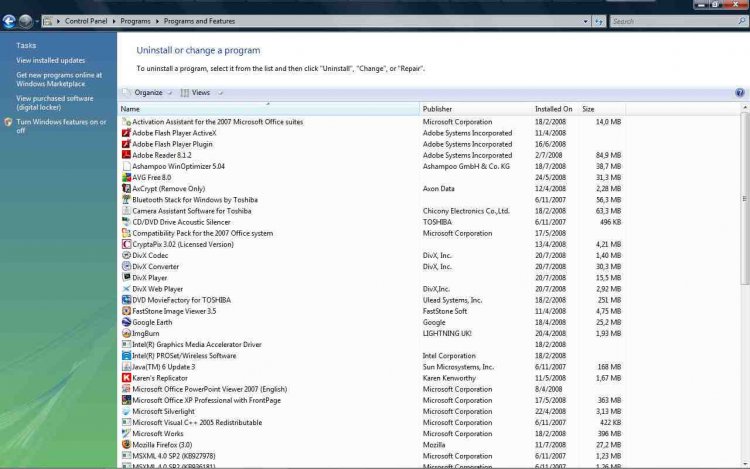Click the Sun Microsystems, Inc. publisher cell
This screenshot has height=469, width=750.
coord(458,367)
